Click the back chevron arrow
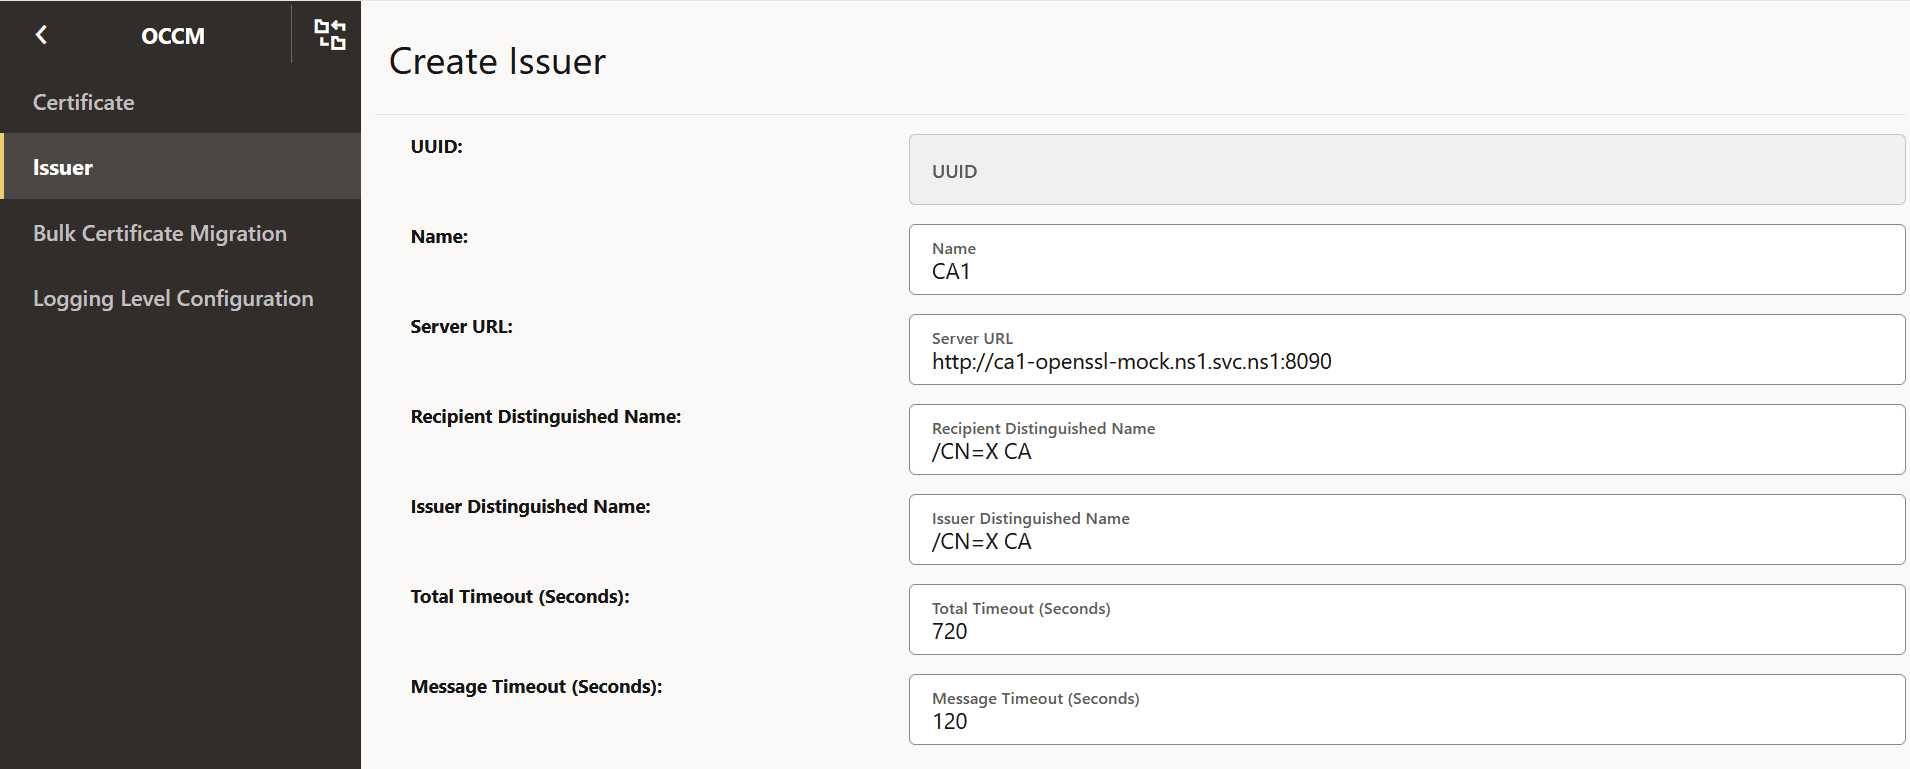This screenshot has width=1910, height=769. click(41, 35)
